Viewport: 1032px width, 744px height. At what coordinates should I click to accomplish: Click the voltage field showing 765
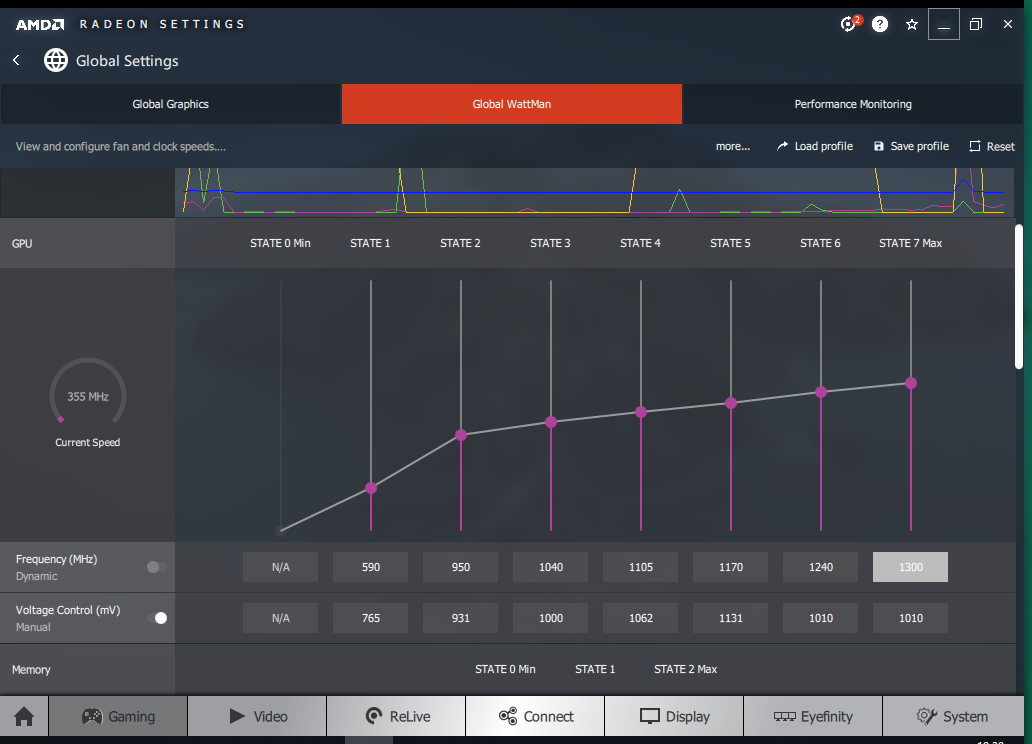371,618
